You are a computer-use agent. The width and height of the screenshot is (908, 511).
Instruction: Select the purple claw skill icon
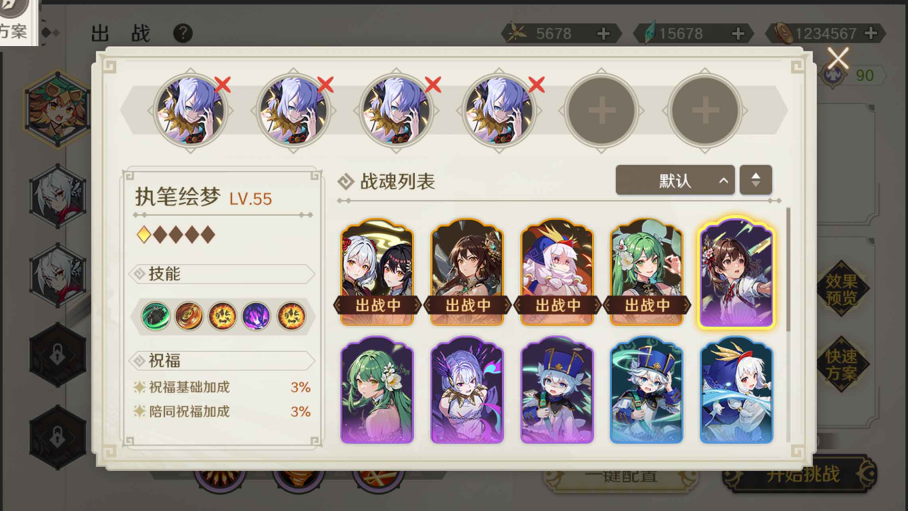256,316
